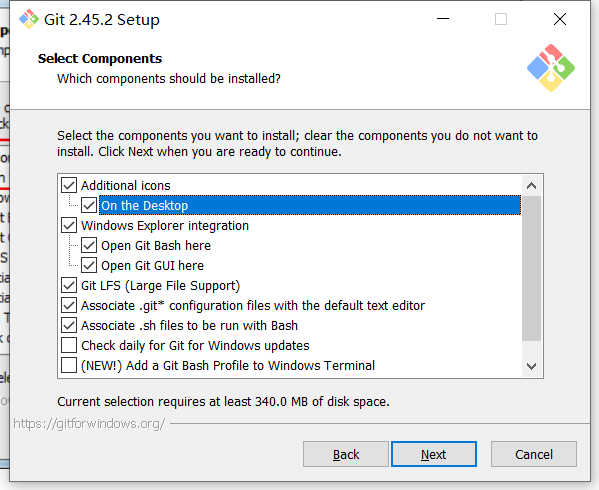
Task: Uncheck the Additional icons checkbox
Action: click(69, 185)
